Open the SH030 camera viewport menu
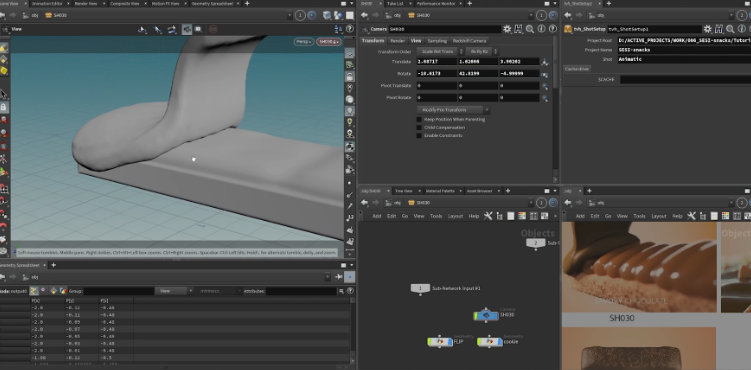 coord(329,42)
